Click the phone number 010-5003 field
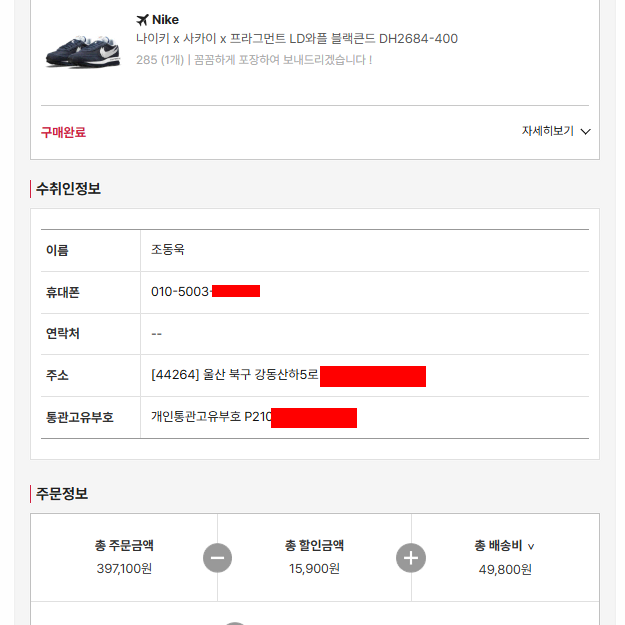 [x=180, y=291]
